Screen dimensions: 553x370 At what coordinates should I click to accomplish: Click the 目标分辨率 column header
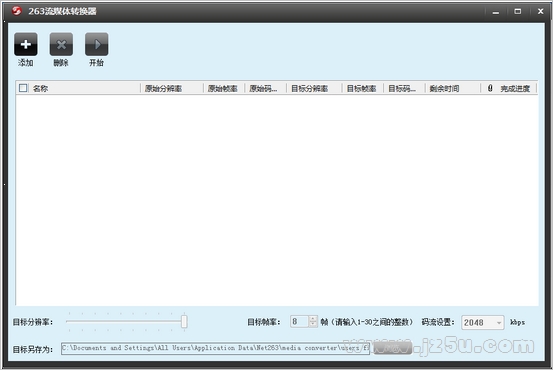point(314,88)
